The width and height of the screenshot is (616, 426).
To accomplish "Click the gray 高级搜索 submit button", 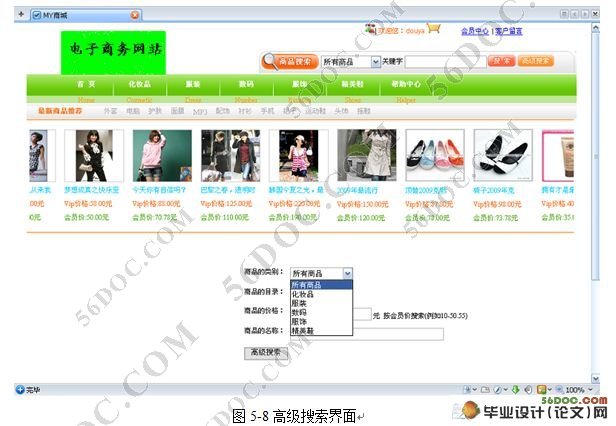I will (266, 353).
